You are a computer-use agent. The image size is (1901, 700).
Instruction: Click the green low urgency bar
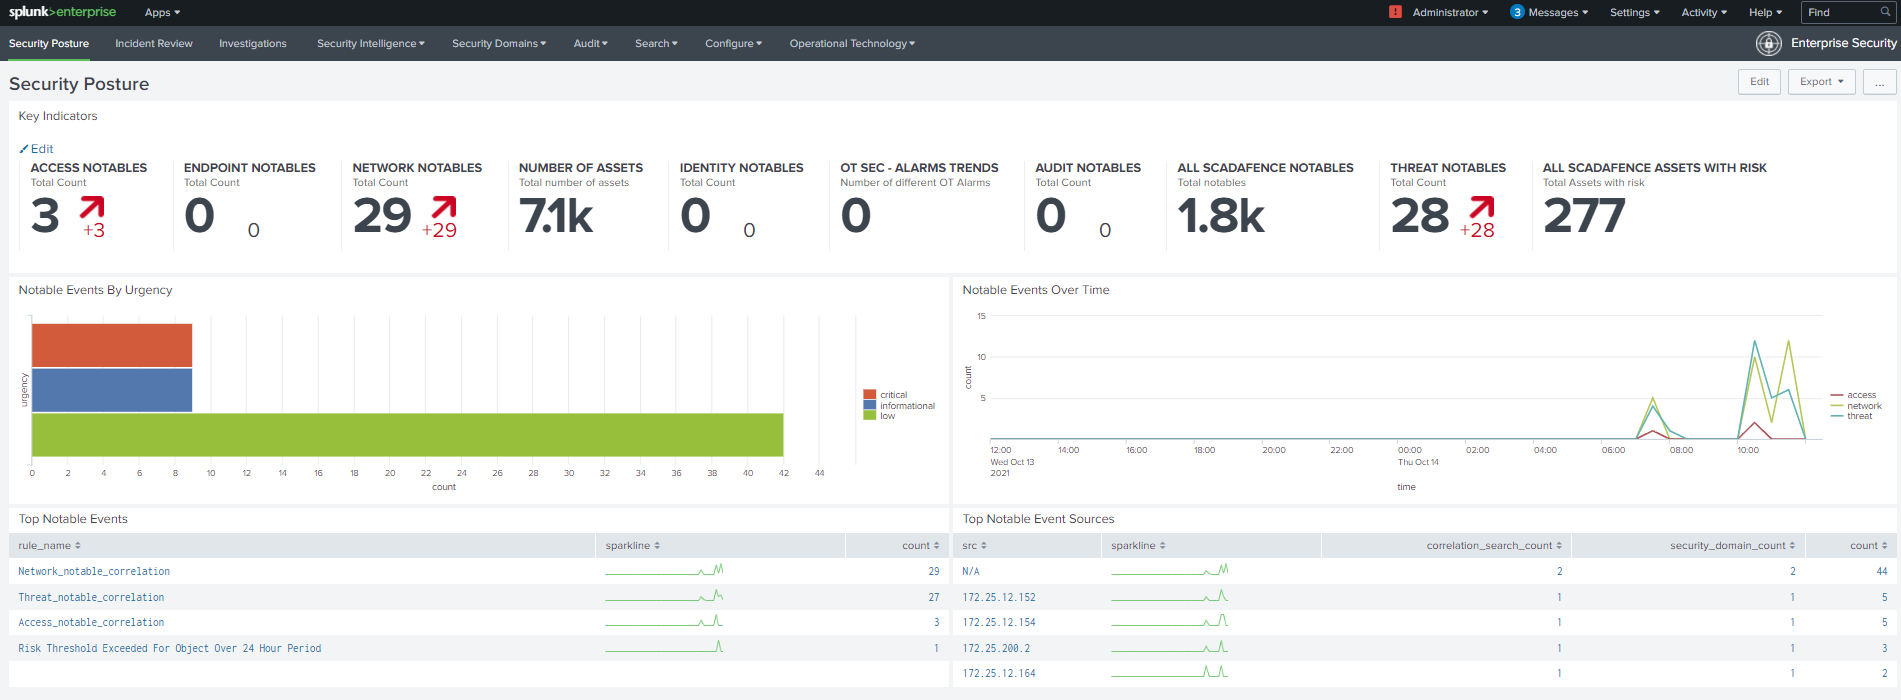(x=407, y=435)
